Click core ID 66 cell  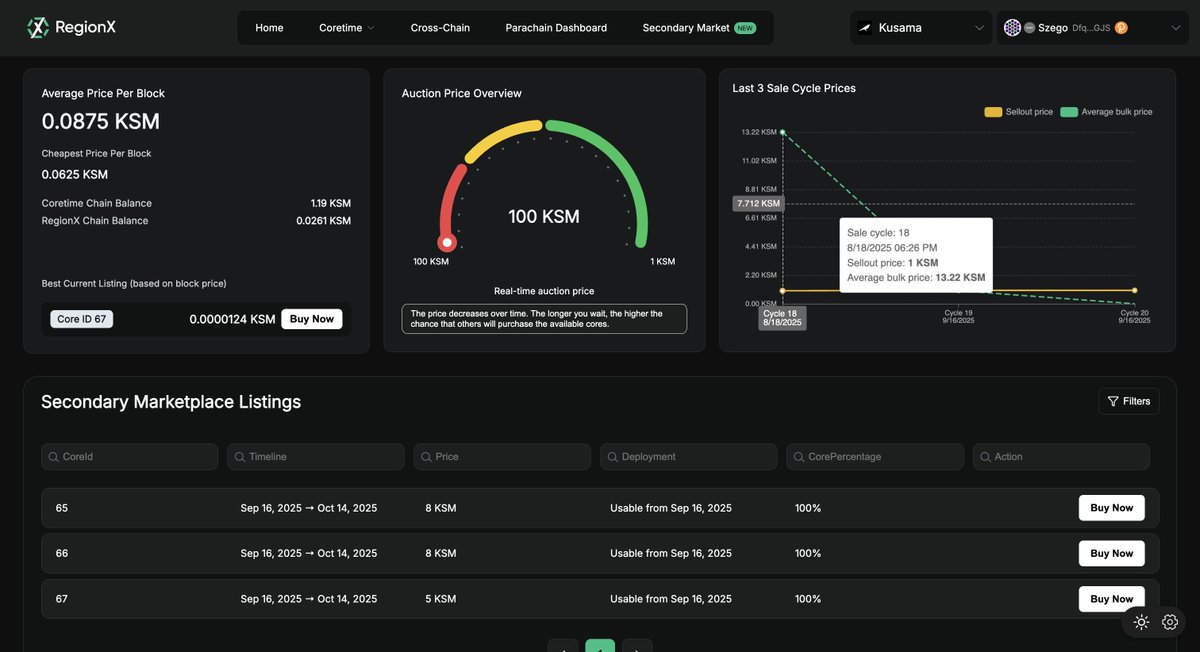coord(62,553)
